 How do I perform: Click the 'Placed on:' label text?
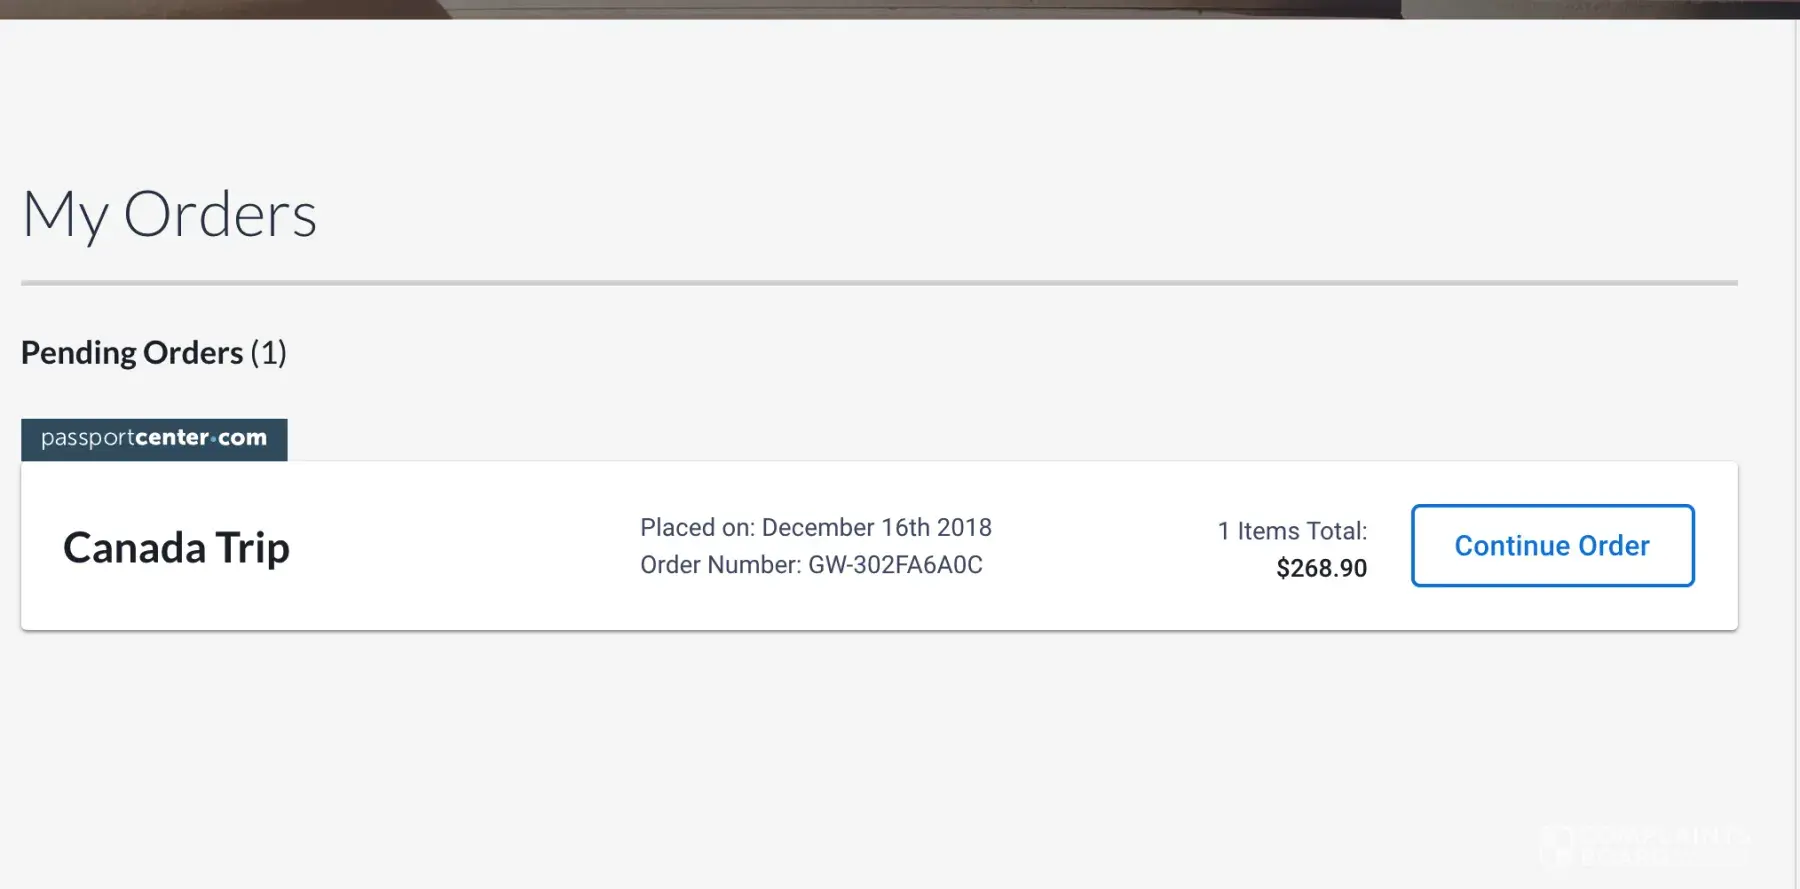click(x=697, y=527)
